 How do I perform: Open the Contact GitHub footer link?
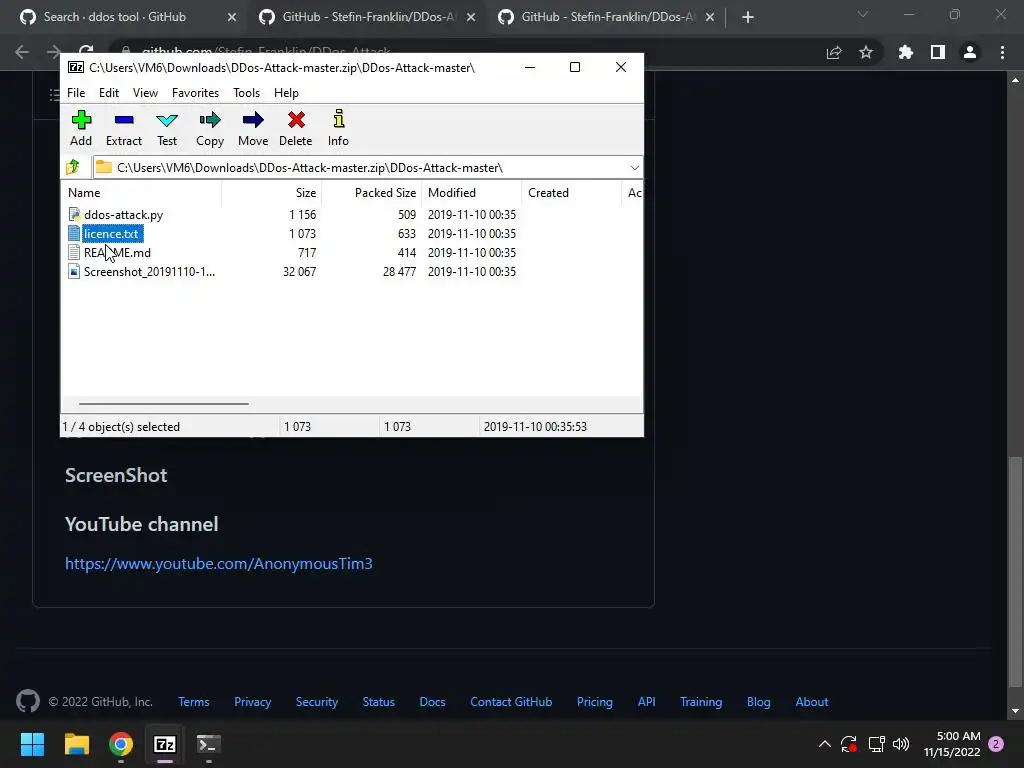point(511,701)
